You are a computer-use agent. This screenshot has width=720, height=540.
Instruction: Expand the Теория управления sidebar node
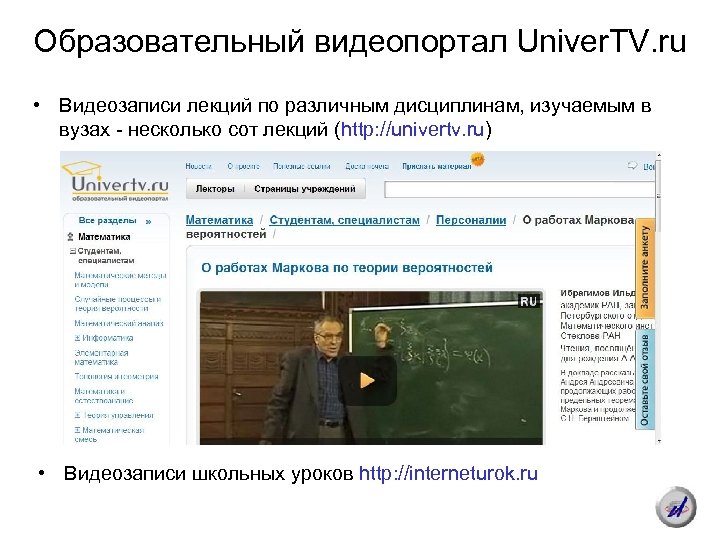(x=78, y=415)
